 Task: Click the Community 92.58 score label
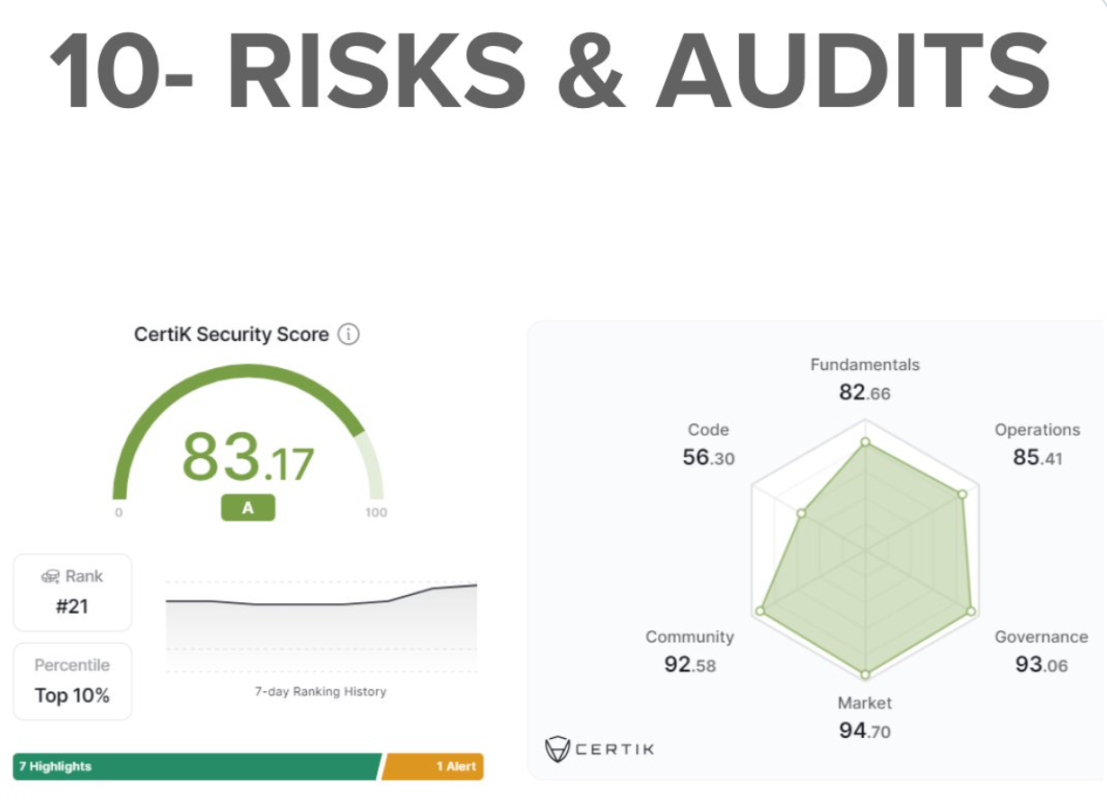[690, 651]
